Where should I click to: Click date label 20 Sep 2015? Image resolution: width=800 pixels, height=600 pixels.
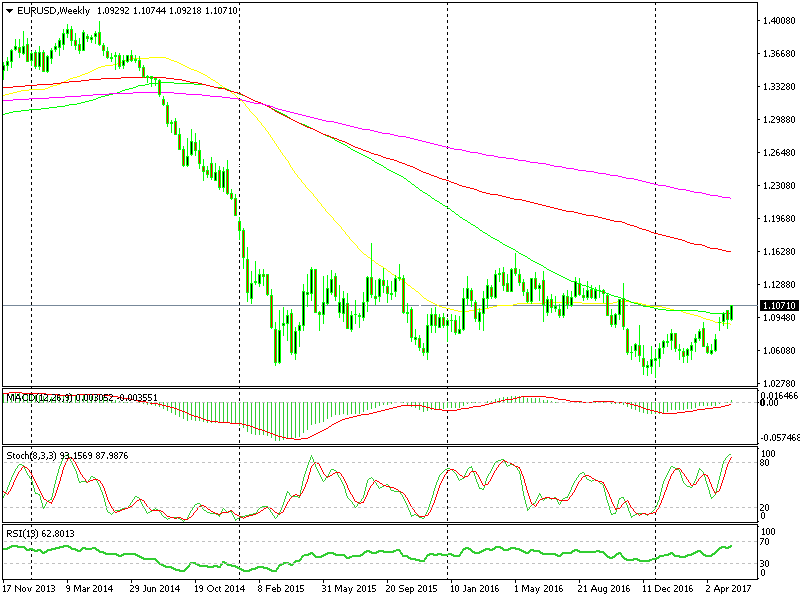coord(411,589)
